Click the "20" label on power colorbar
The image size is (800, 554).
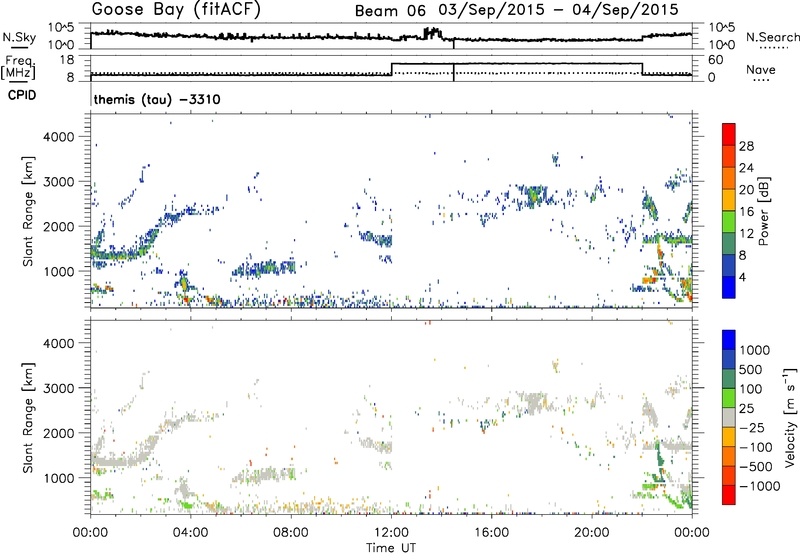[746, 190]
